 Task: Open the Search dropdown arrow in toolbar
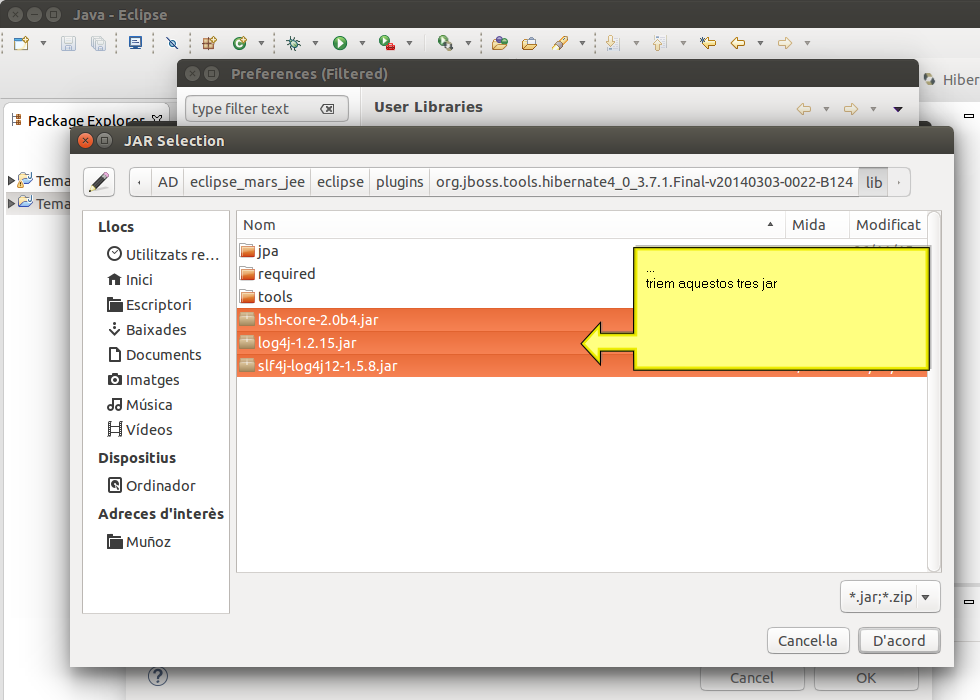pos(582,43)
